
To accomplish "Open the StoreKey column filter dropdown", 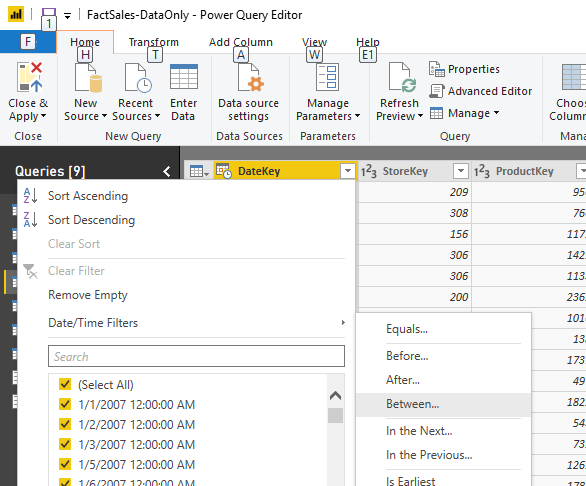I will 460,171.
